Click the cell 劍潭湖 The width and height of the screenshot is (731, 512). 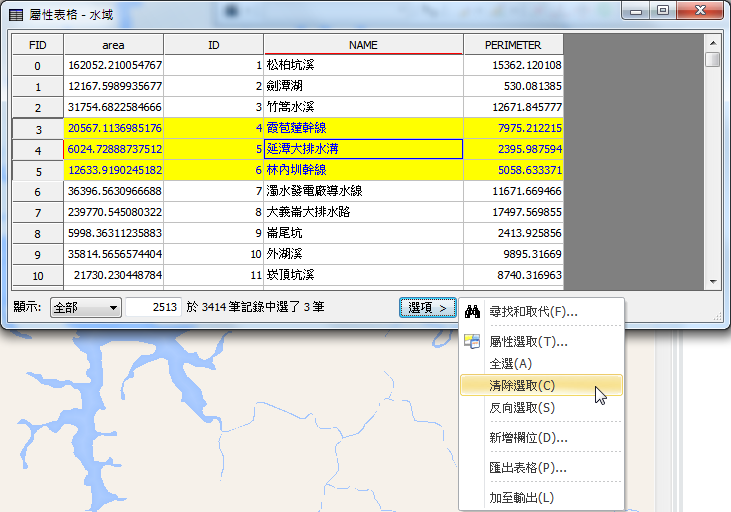point(363,86)
